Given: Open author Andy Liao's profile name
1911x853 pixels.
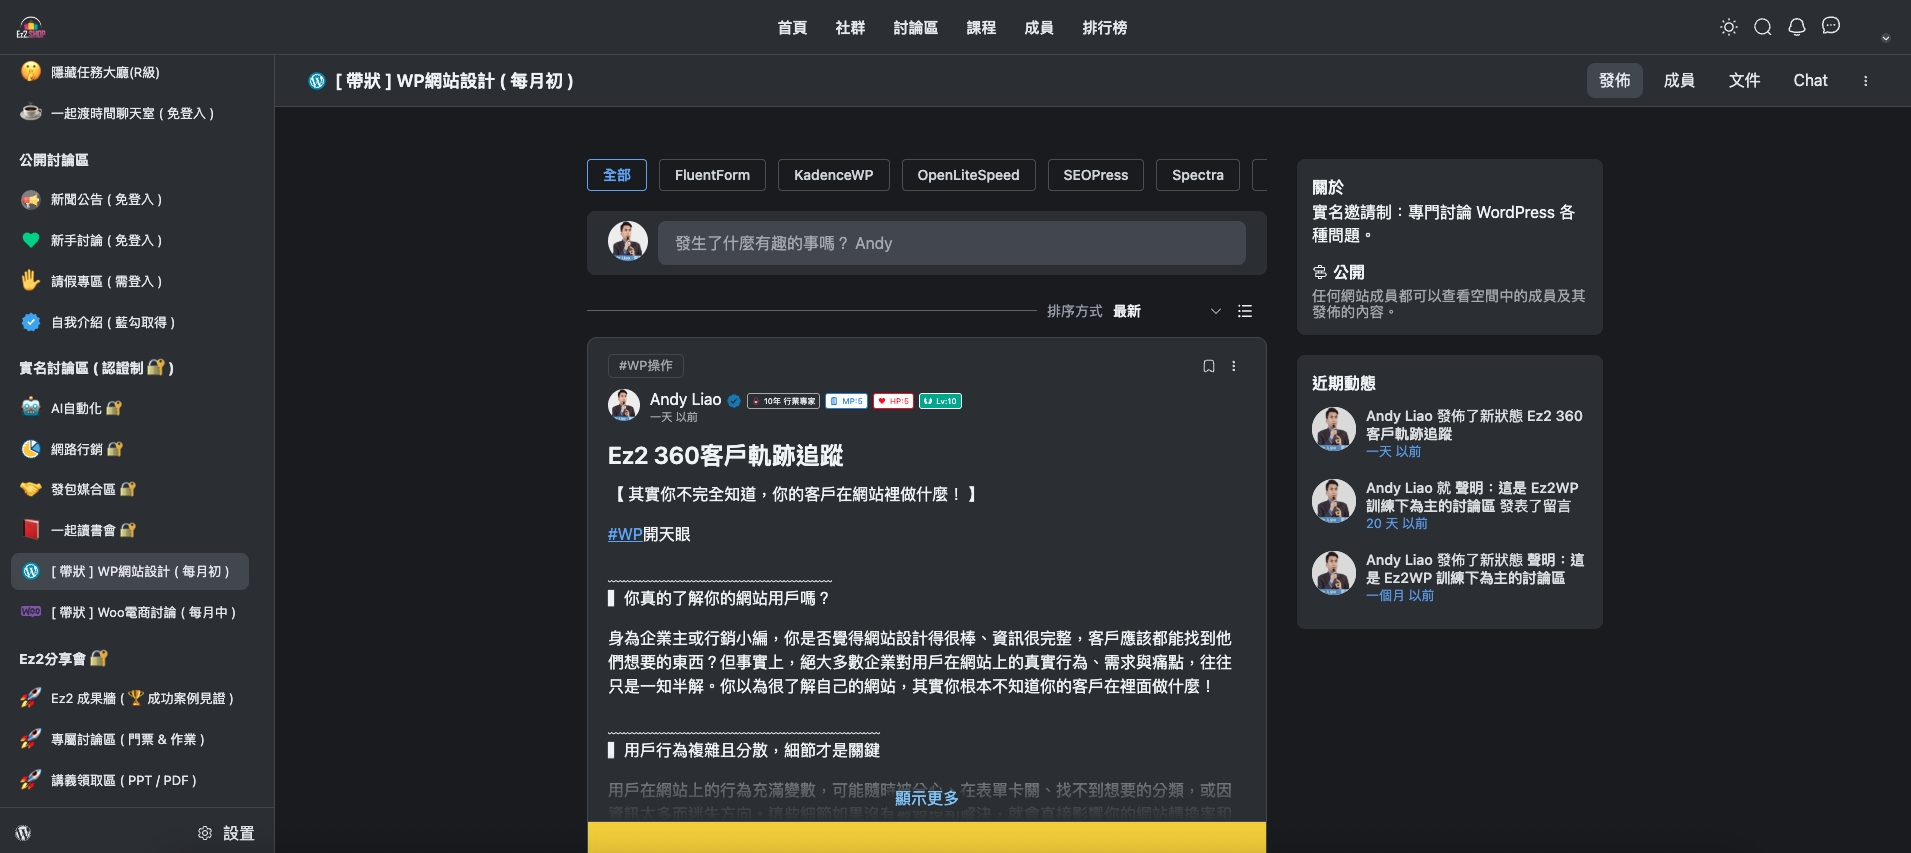Looking at the screenshot, I should pyautogui.click(x=685, y=399).
